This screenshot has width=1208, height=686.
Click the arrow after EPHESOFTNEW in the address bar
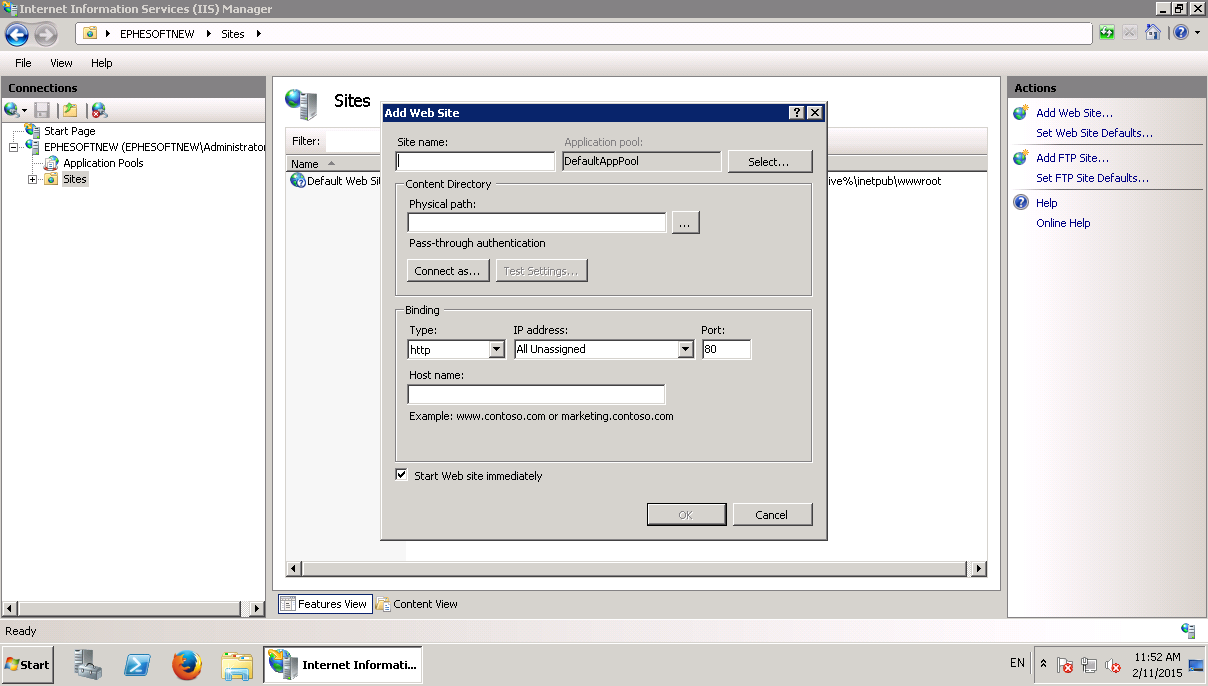(x=210, y=34)
